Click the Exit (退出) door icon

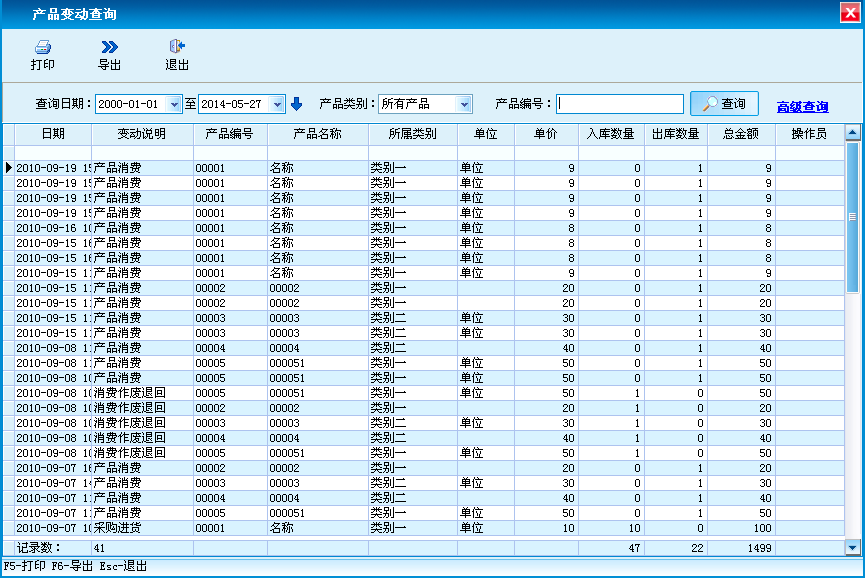point(177,47)
